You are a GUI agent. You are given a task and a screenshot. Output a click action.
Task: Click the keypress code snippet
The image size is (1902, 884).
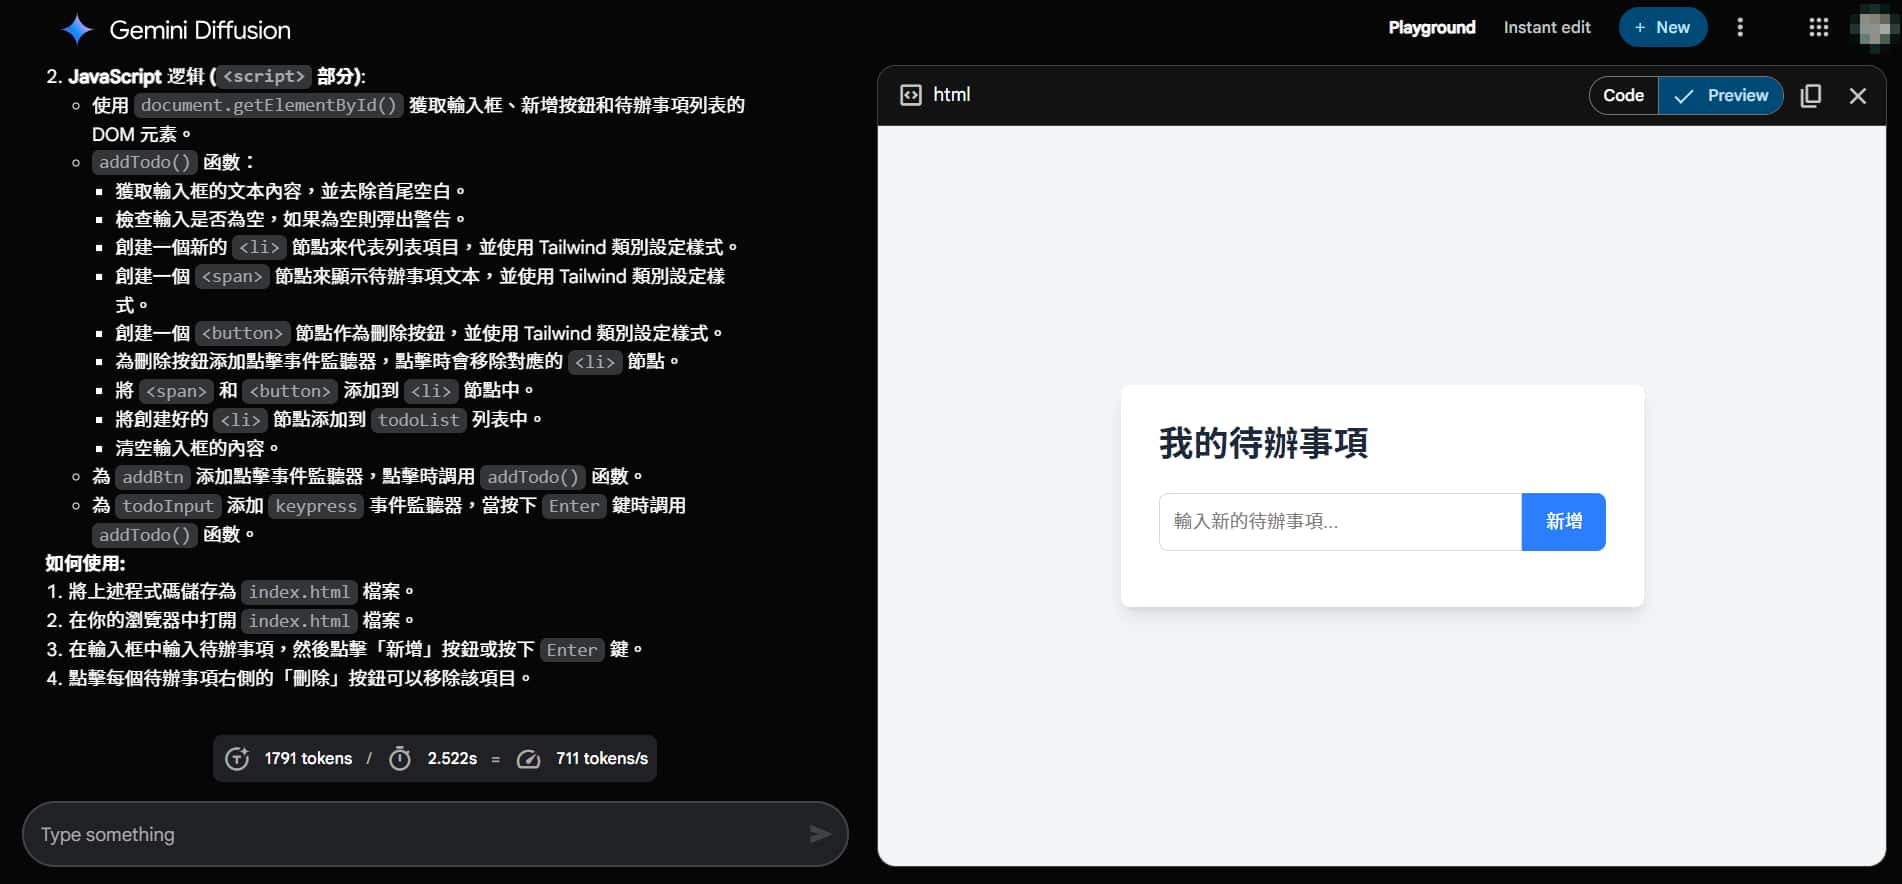[316, 506]
